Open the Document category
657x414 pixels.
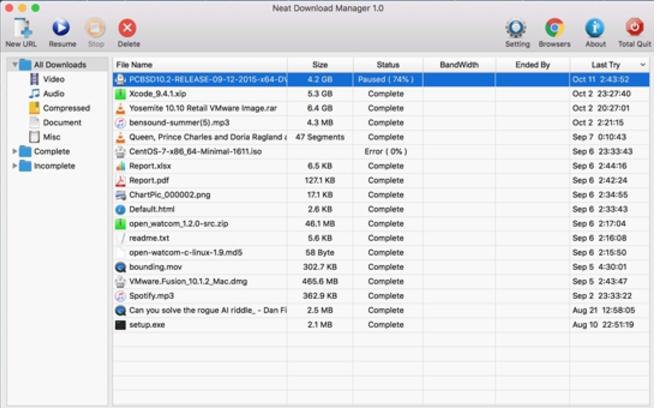(x=62, y=123)
